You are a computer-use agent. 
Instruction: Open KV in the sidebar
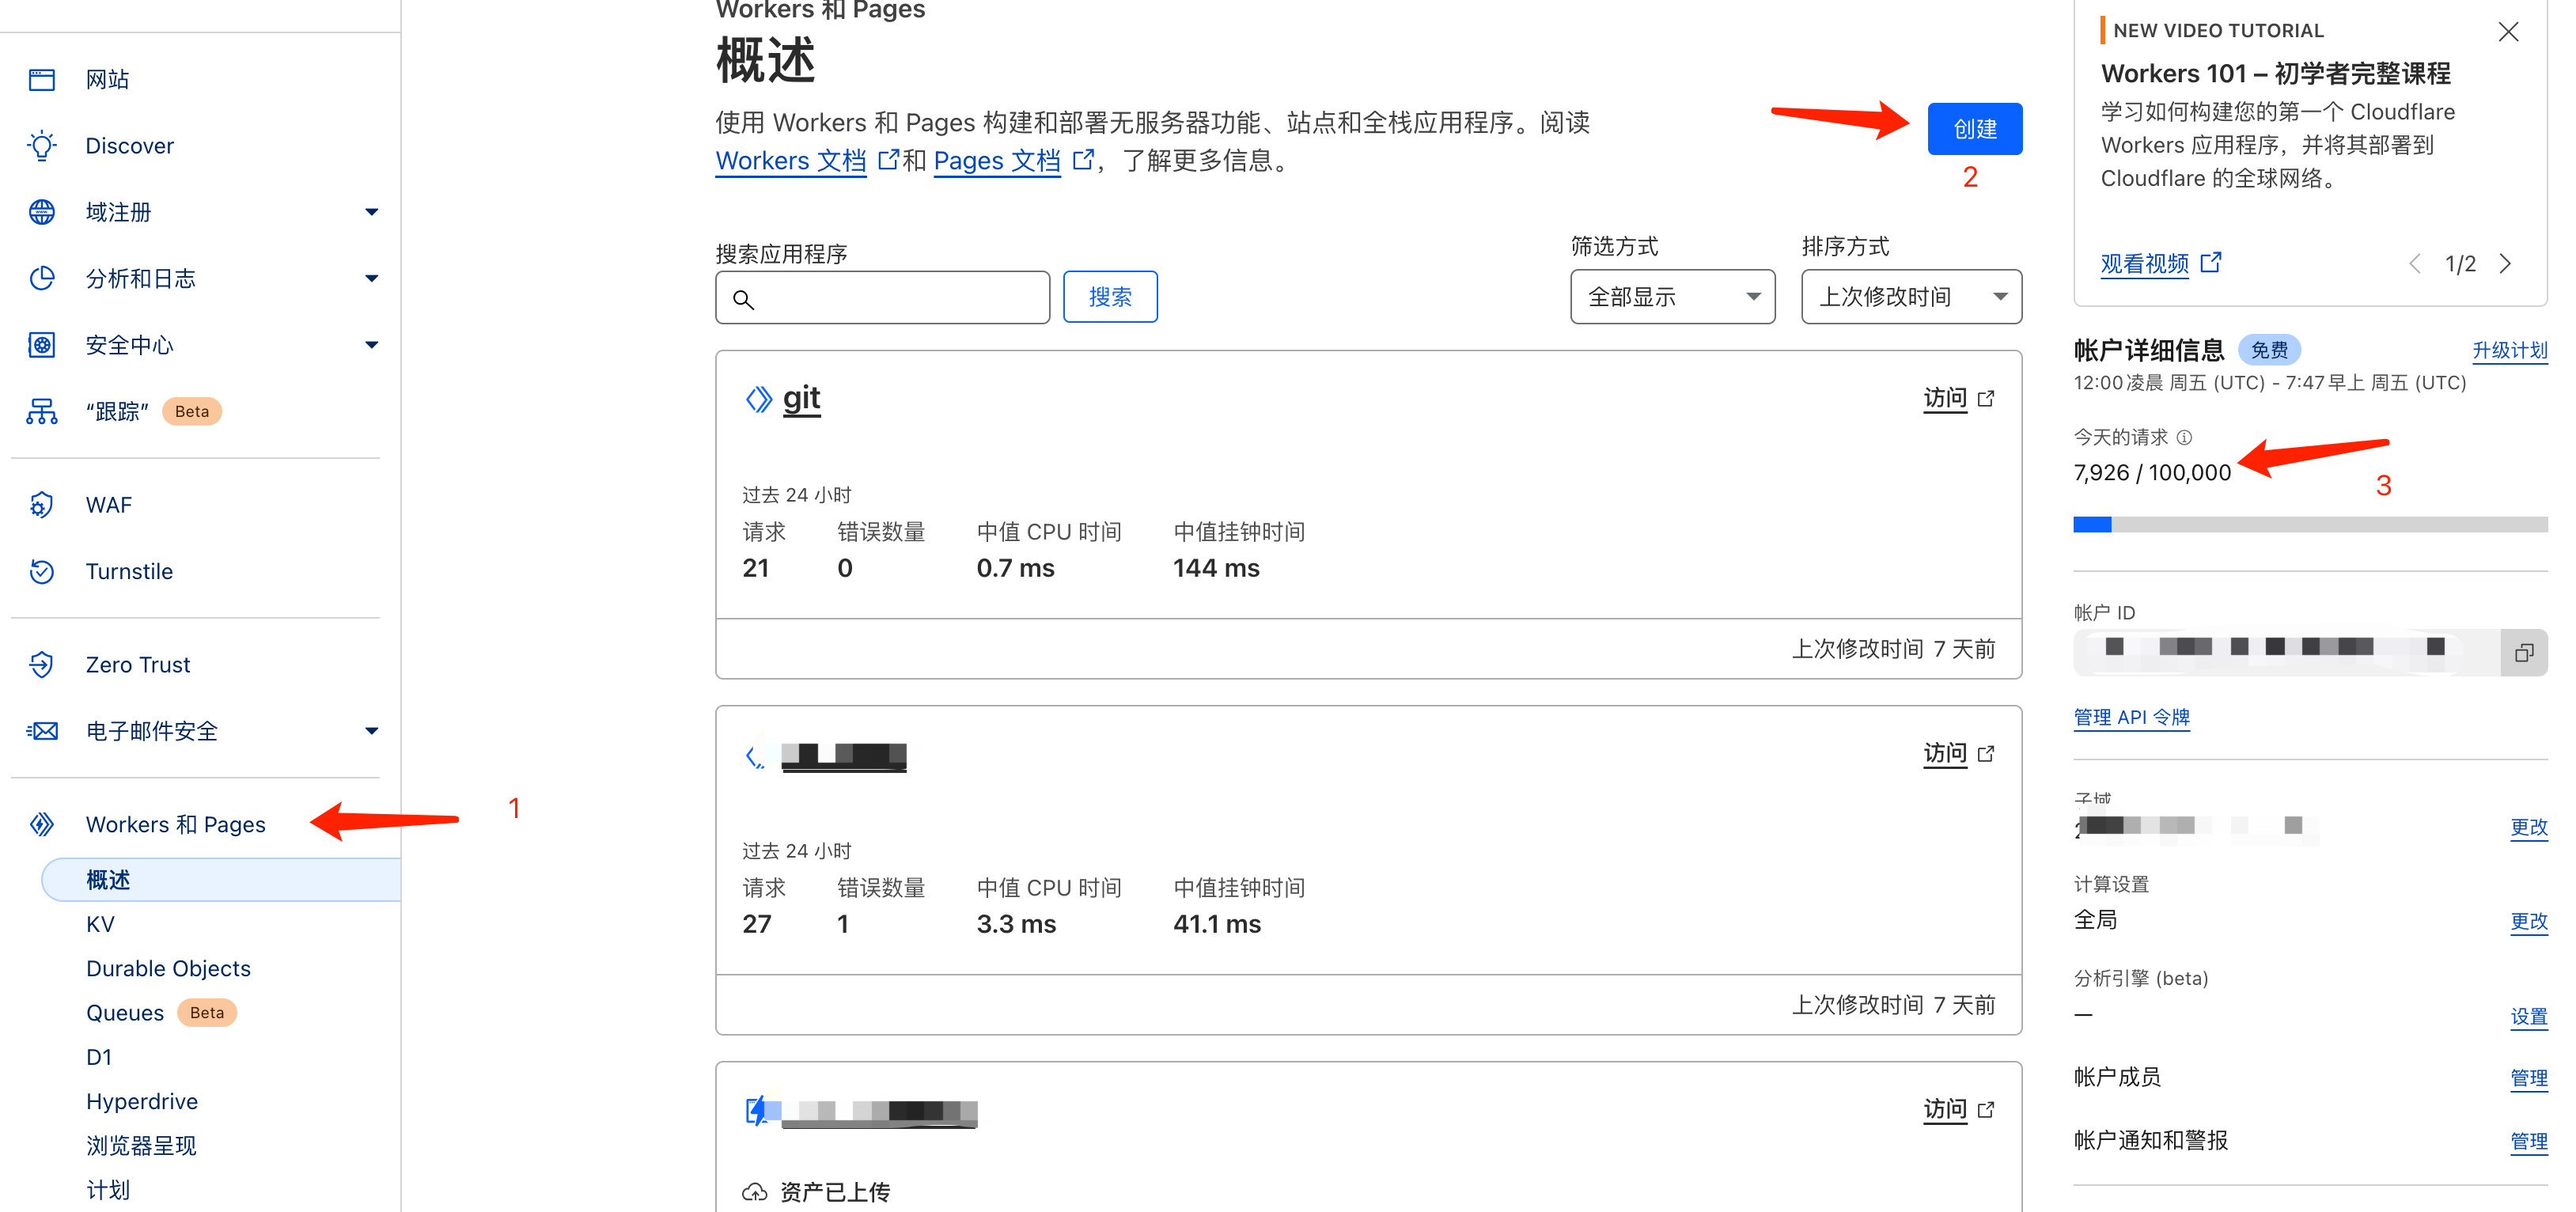click(100, 924)
